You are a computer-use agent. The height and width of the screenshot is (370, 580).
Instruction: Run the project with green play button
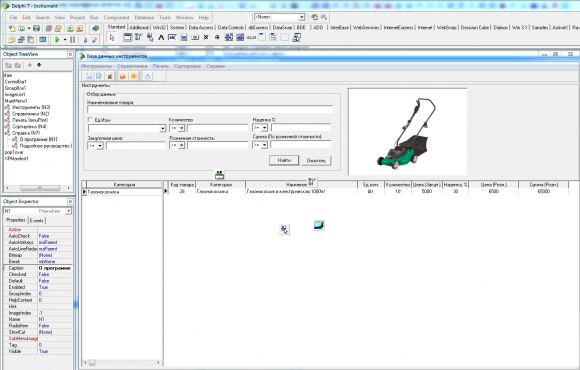click(x=57, y=39)
